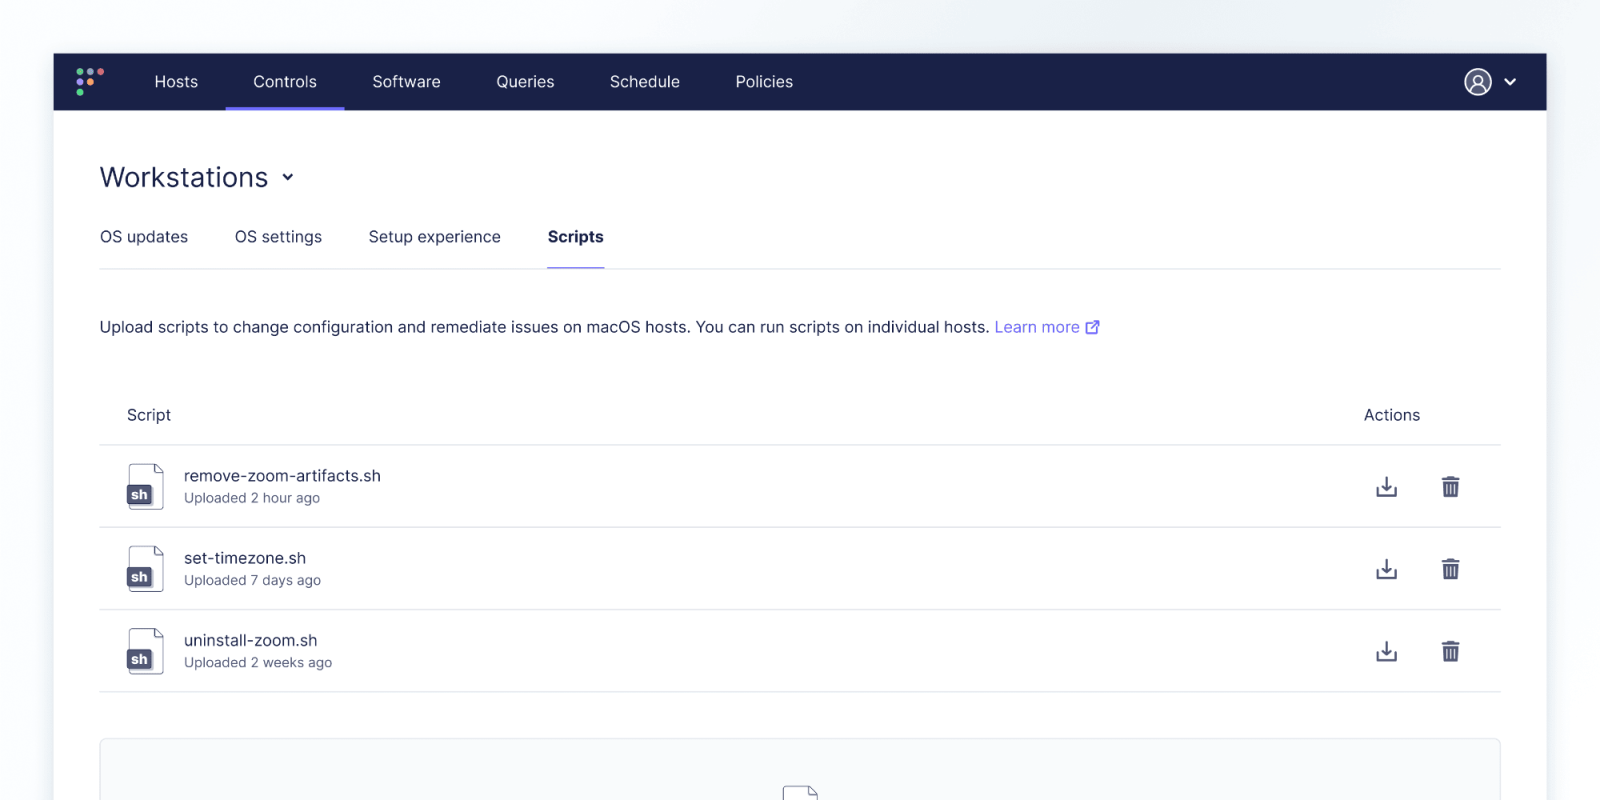Viewport: 1600px width, 800px height.
Task: Switch to the OS settings tab
Action: point(278,237)
